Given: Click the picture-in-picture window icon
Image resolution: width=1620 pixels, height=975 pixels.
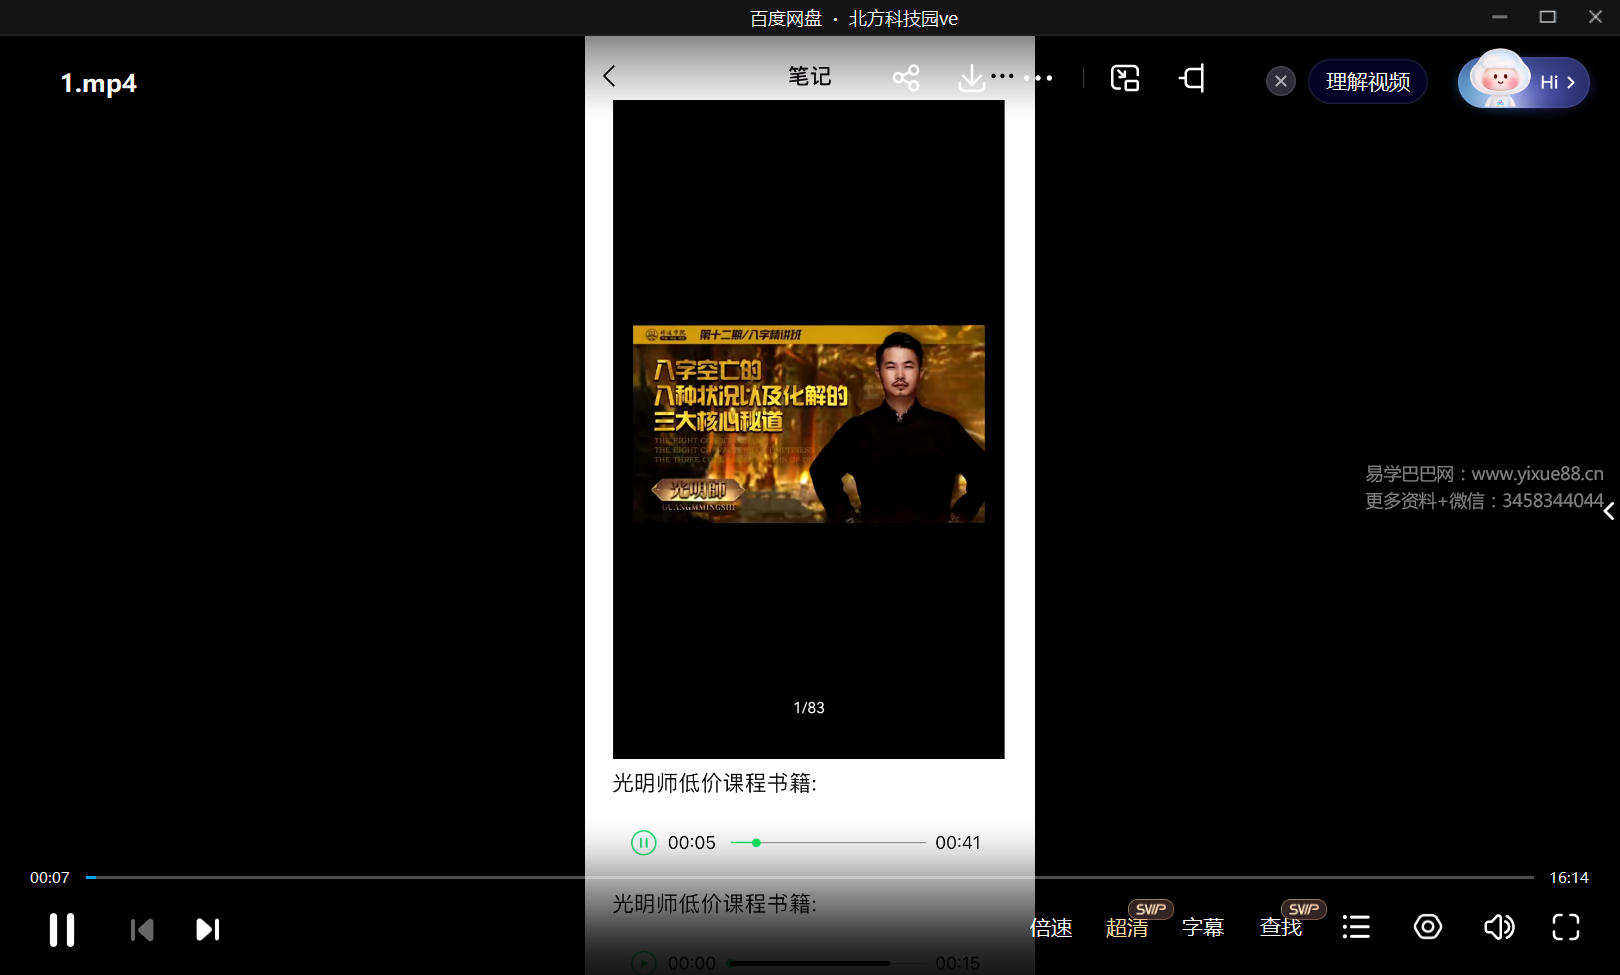Looking at the screenshot, I should tap(1125, 78).
